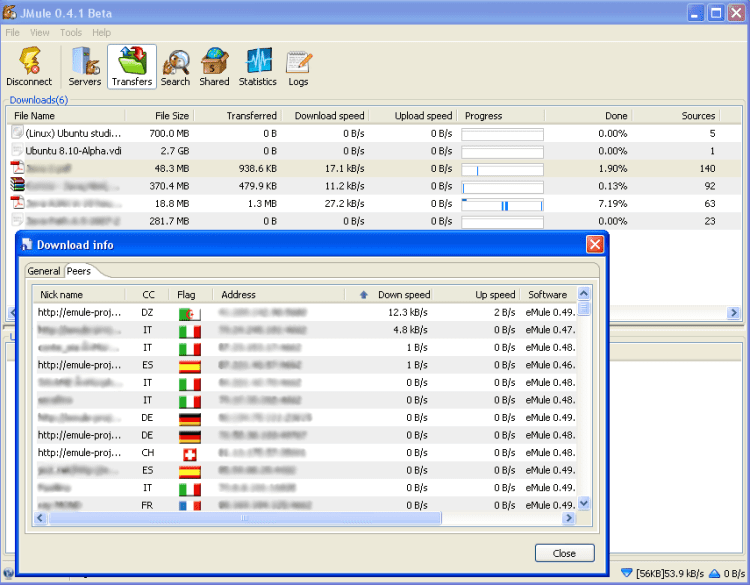
Task: Sort downloads by File Name column
Action: 66,116
